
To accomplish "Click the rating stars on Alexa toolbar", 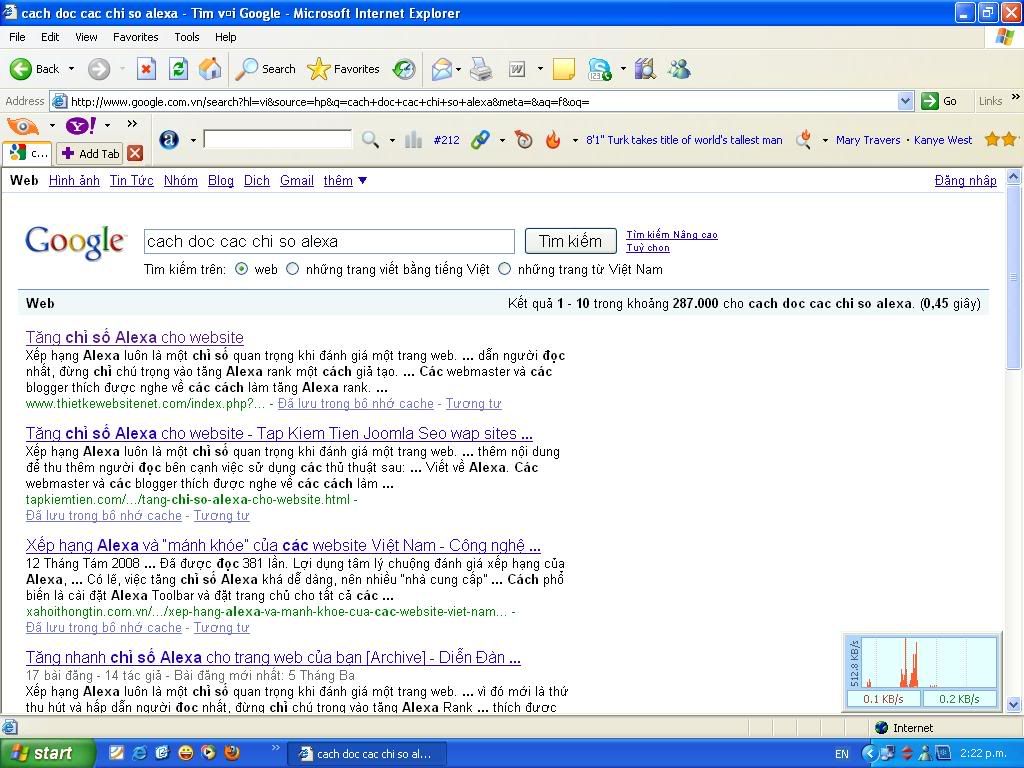I will tap(1001, 139).
